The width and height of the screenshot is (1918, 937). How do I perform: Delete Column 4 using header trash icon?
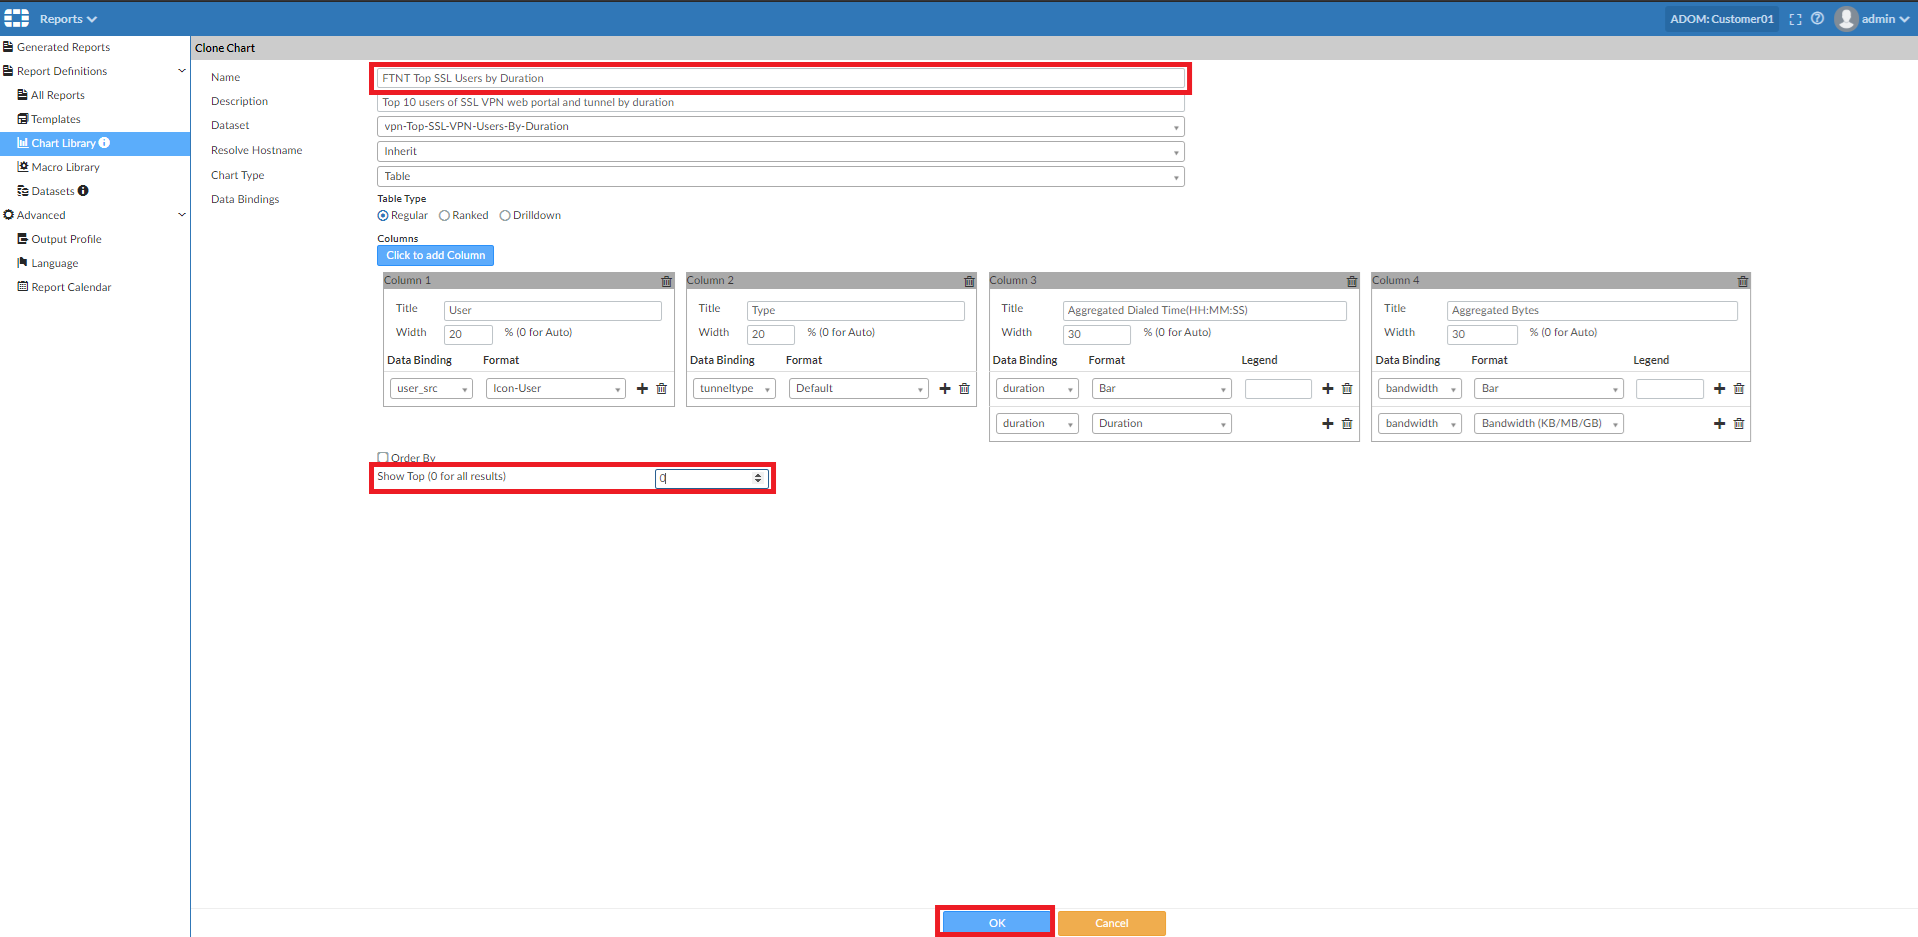tap(1743, 282)
